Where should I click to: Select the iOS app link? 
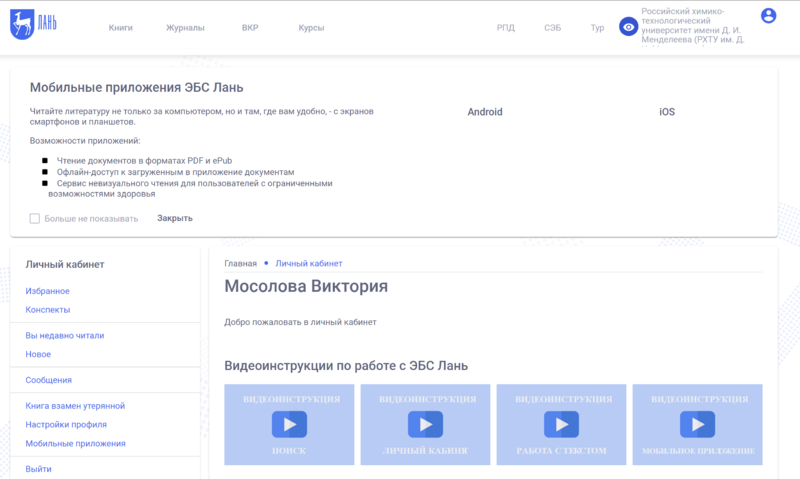[x=667, y=112]
